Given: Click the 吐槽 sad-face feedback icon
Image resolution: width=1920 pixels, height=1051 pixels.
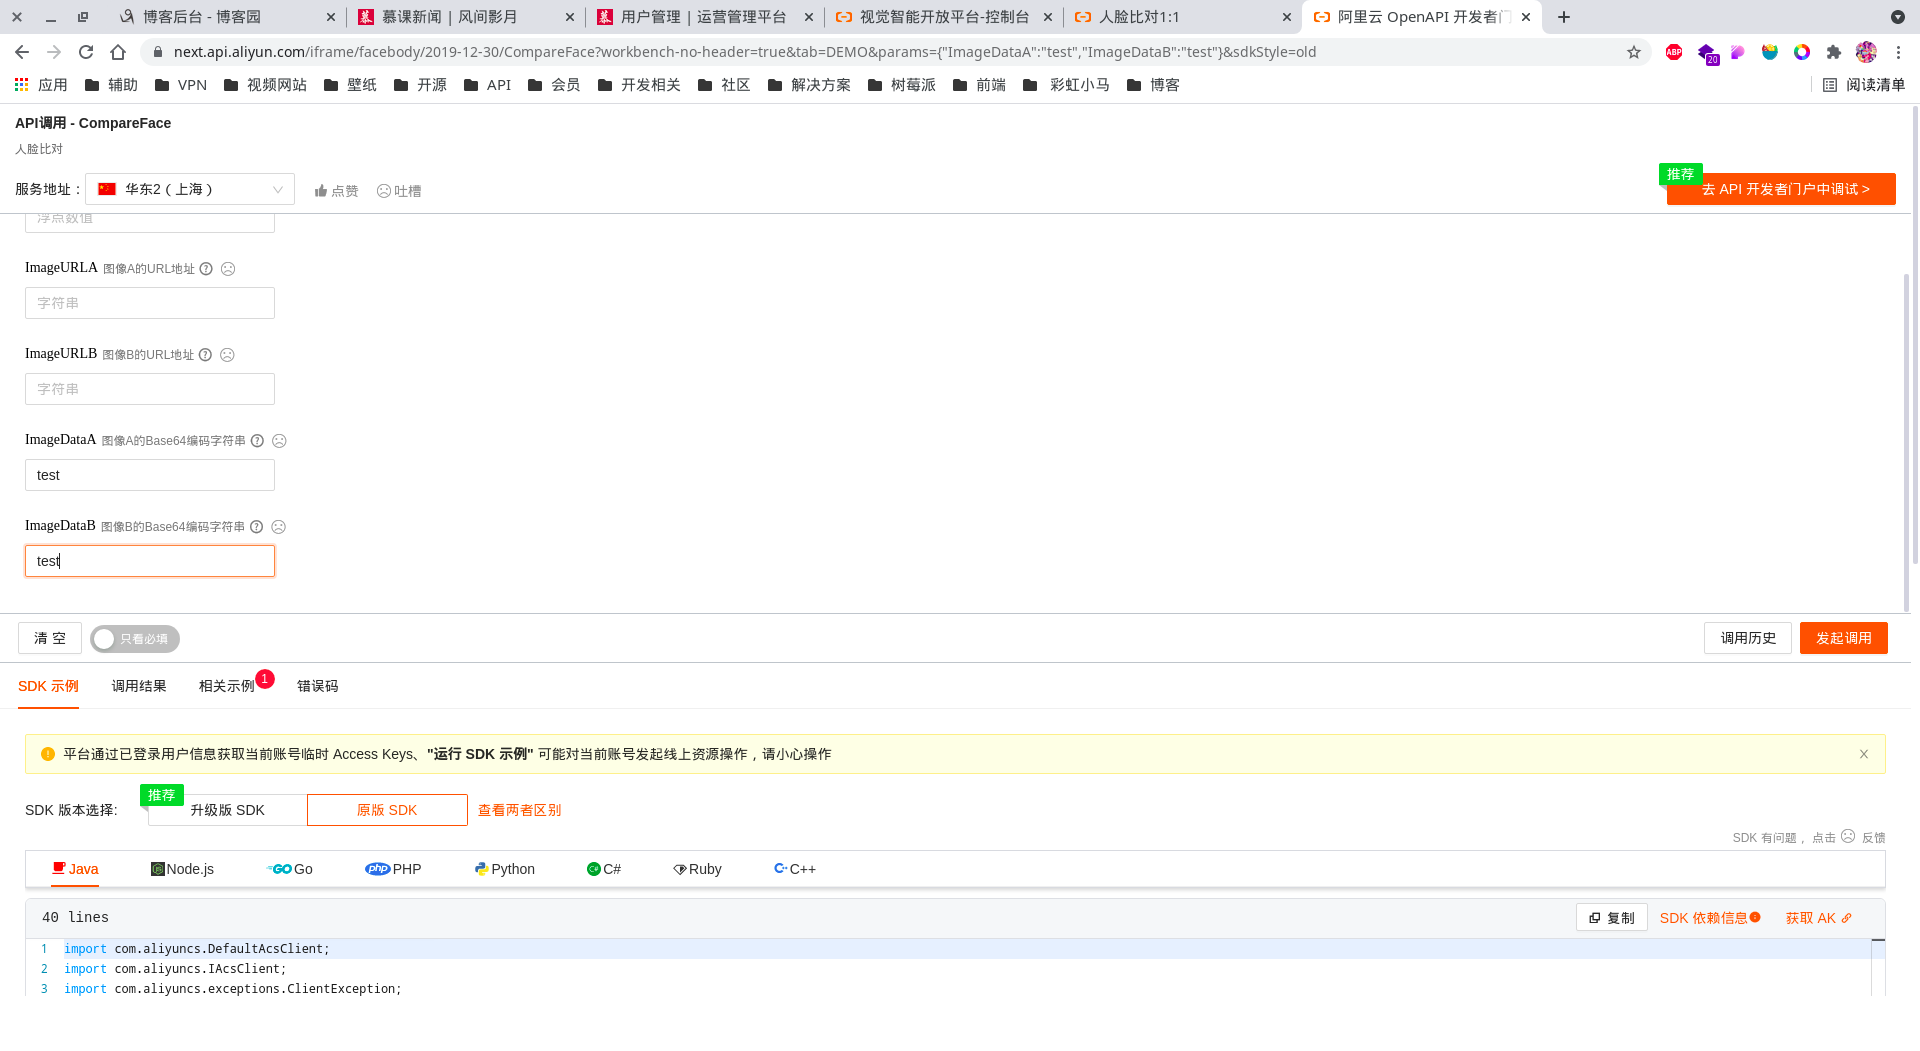Looking at the screenshot, I should (384, 190).
